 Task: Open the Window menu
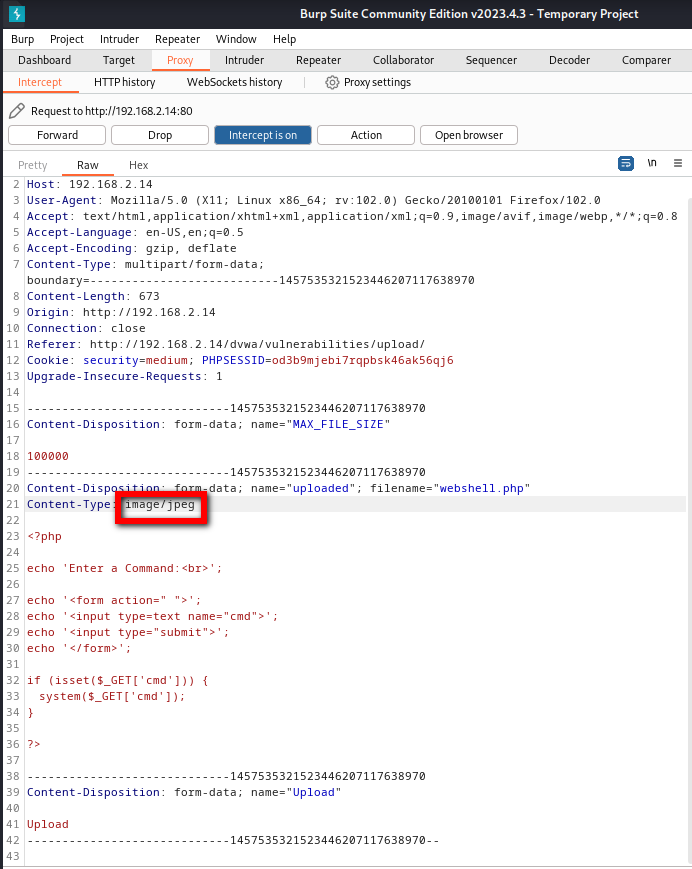(236, 39)
